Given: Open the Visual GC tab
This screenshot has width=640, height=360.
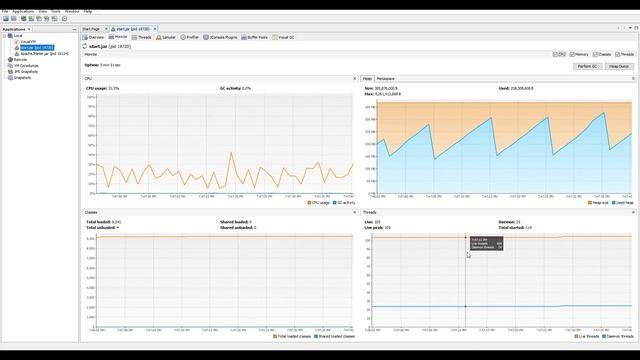Looking at the screenshot, I should 283,37.
